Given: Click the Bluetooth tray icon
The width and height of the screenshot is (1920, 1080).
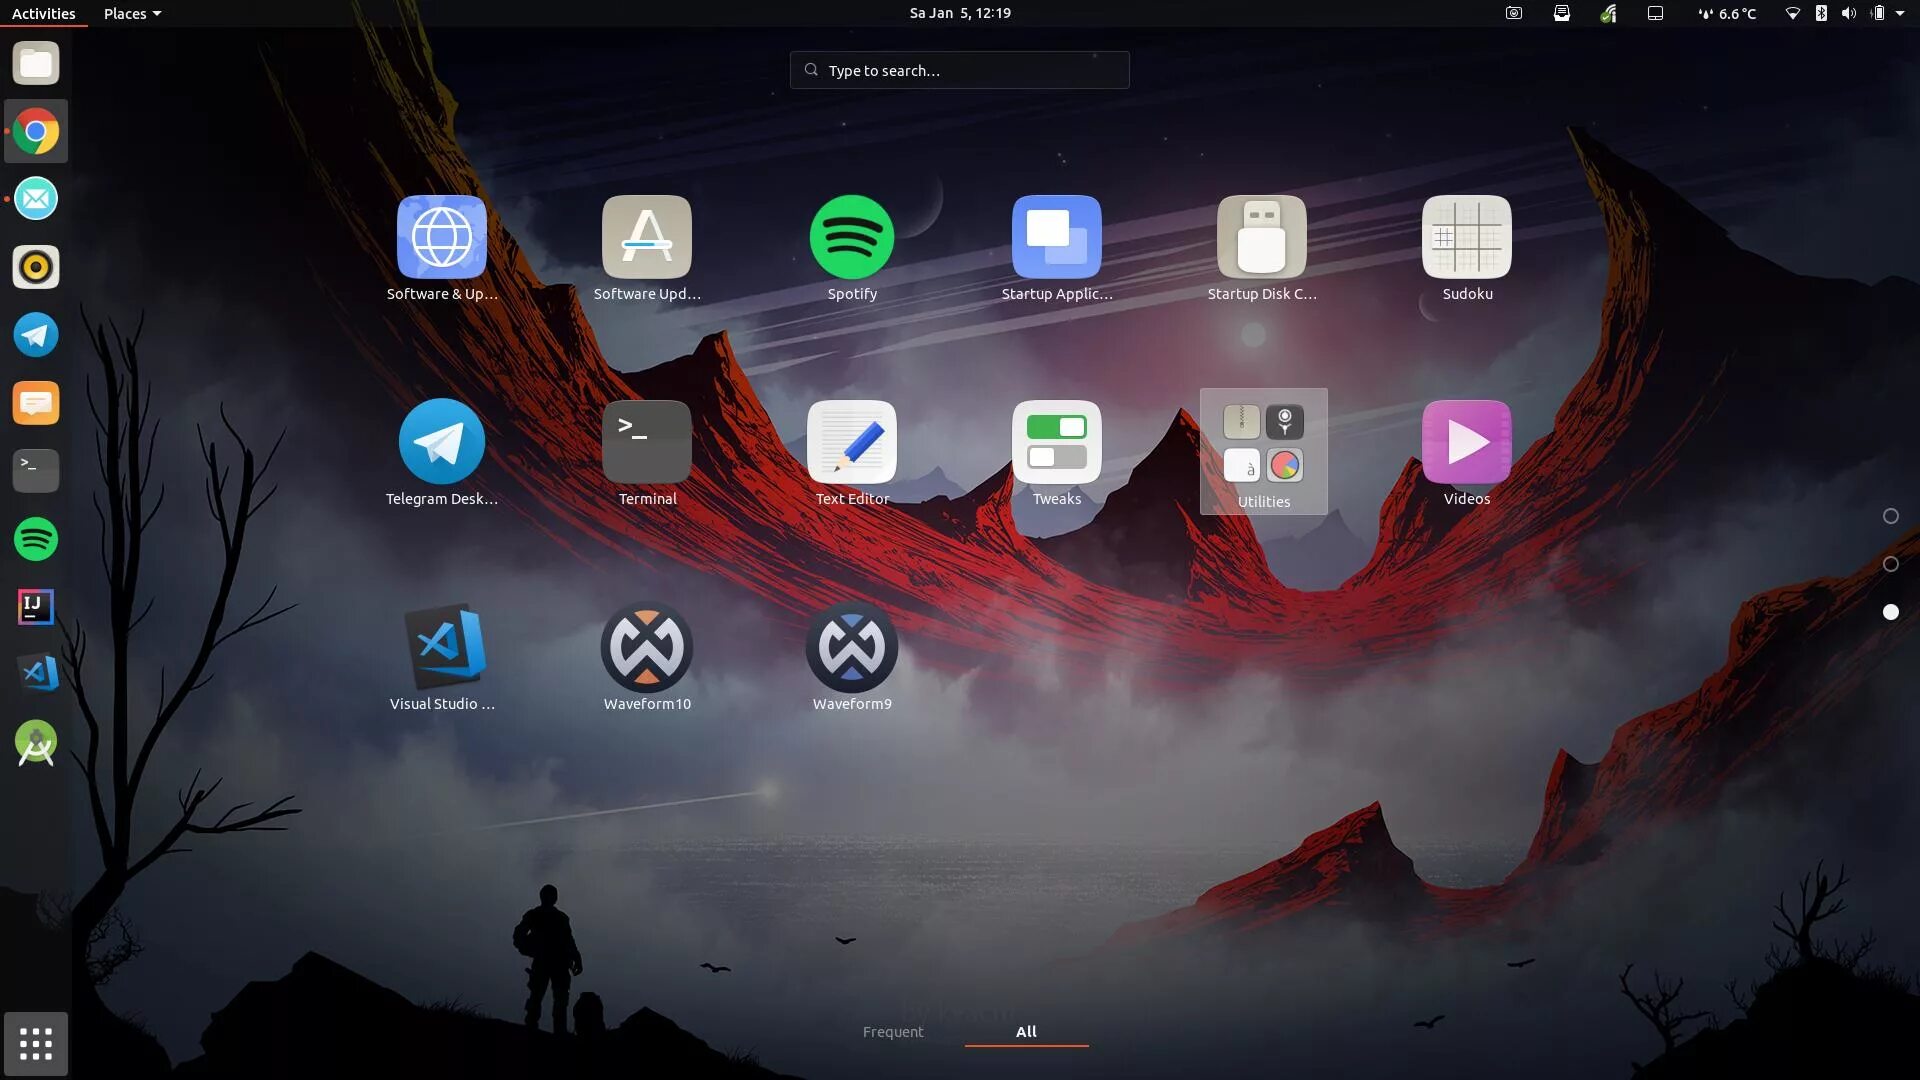Looking at the screenshot, I should click(1821, 13).
